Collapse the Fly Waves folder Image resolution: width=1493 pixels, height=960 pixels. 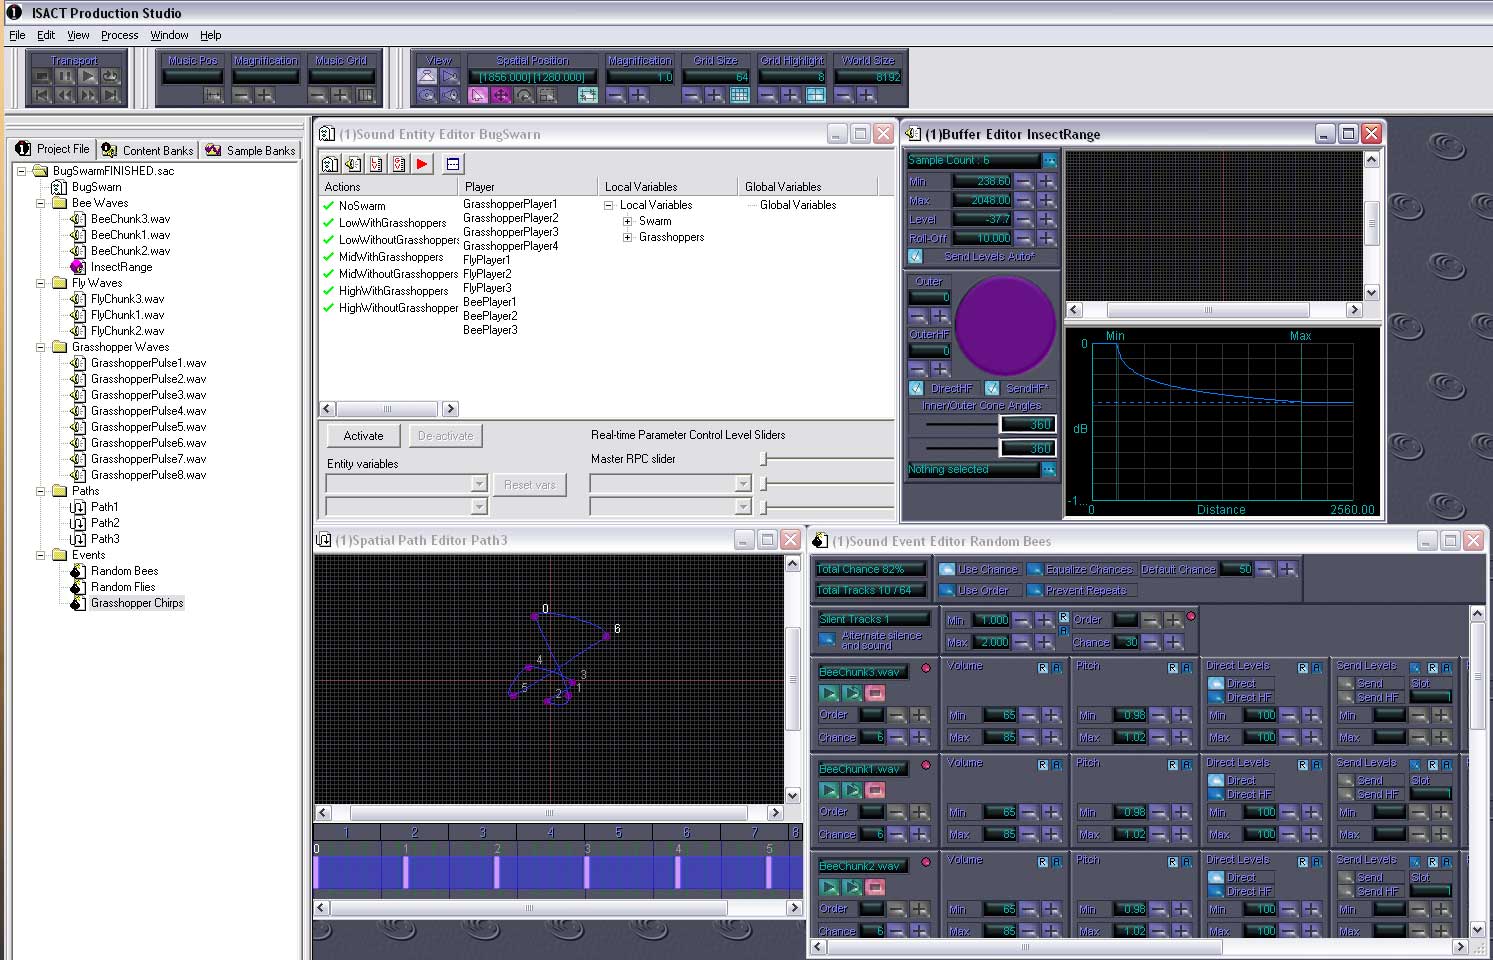coord(41,283)
